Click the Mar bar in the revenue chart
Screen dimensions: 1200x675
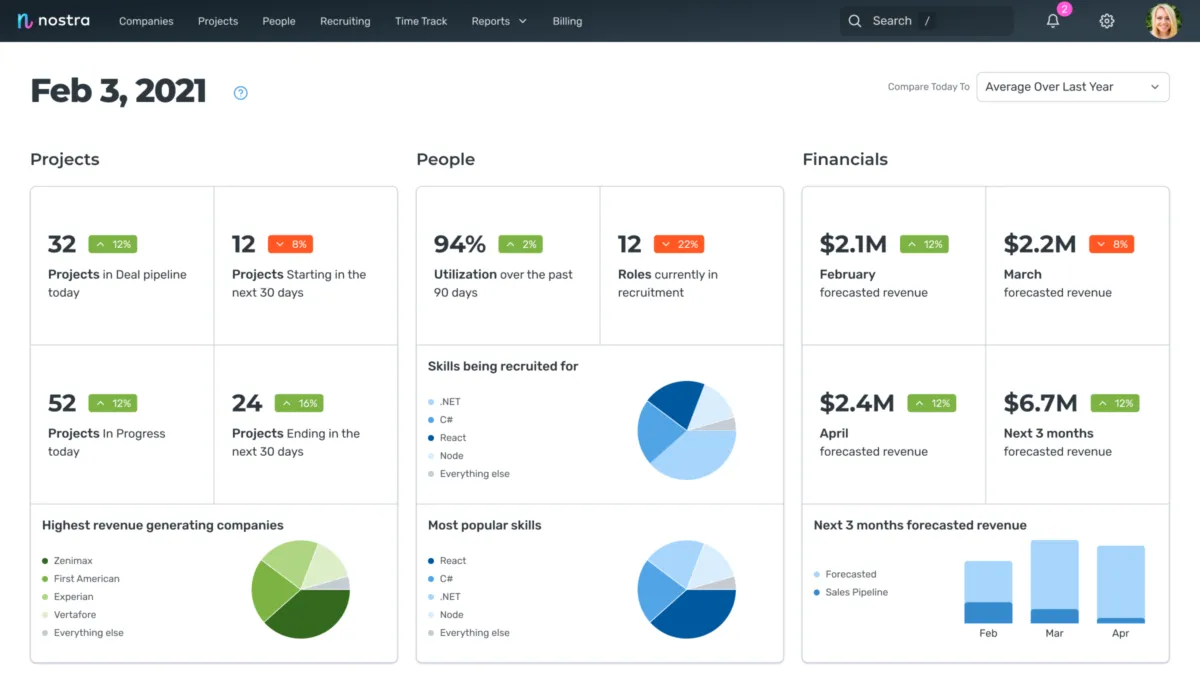tap(1054, 582)
